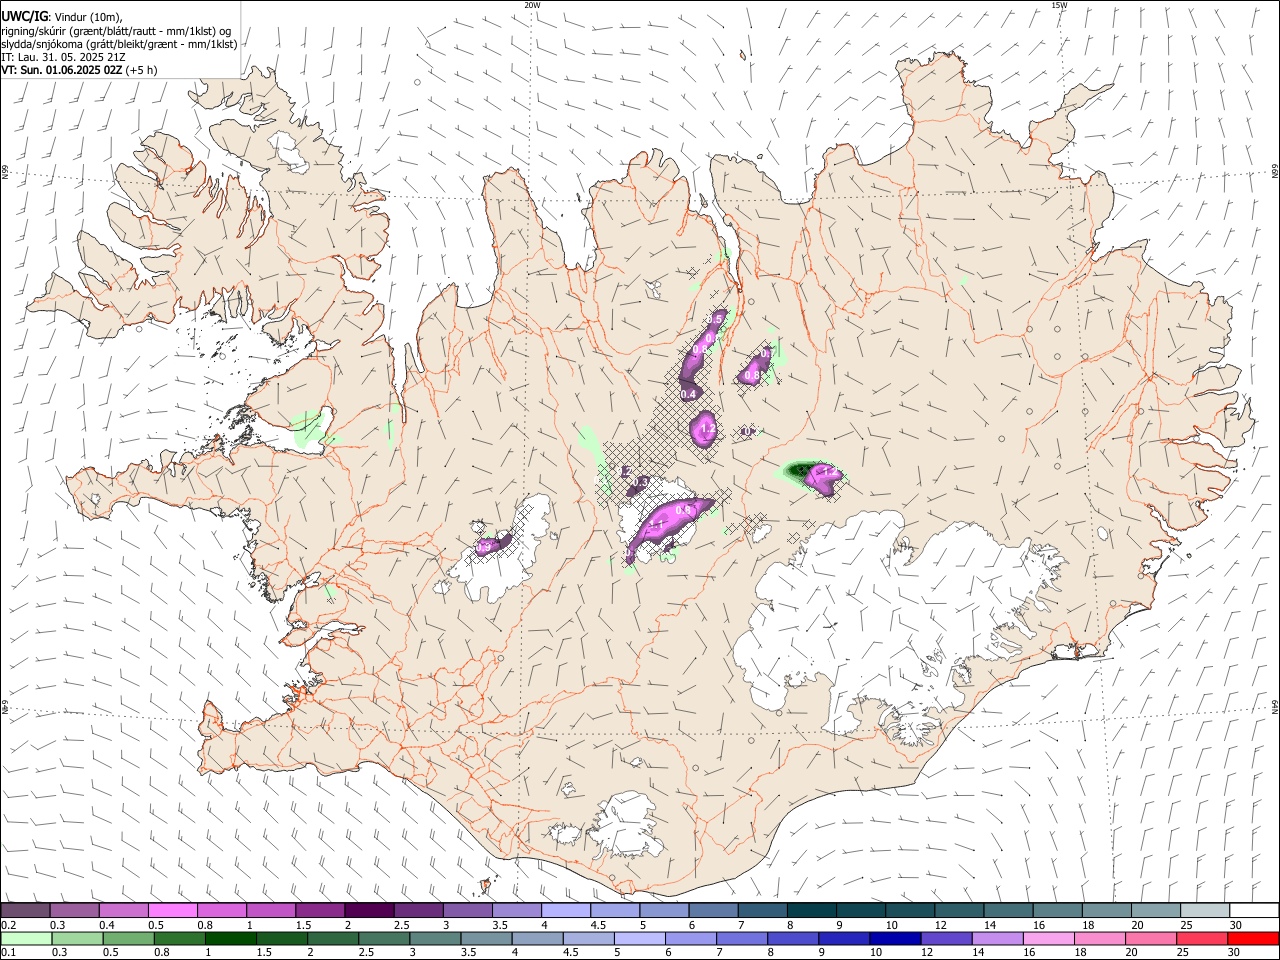1280x960 pixels.
Task: Select the dark purple snow swatch for 2–2.5 mm
Action: click(x=369, y=910)
